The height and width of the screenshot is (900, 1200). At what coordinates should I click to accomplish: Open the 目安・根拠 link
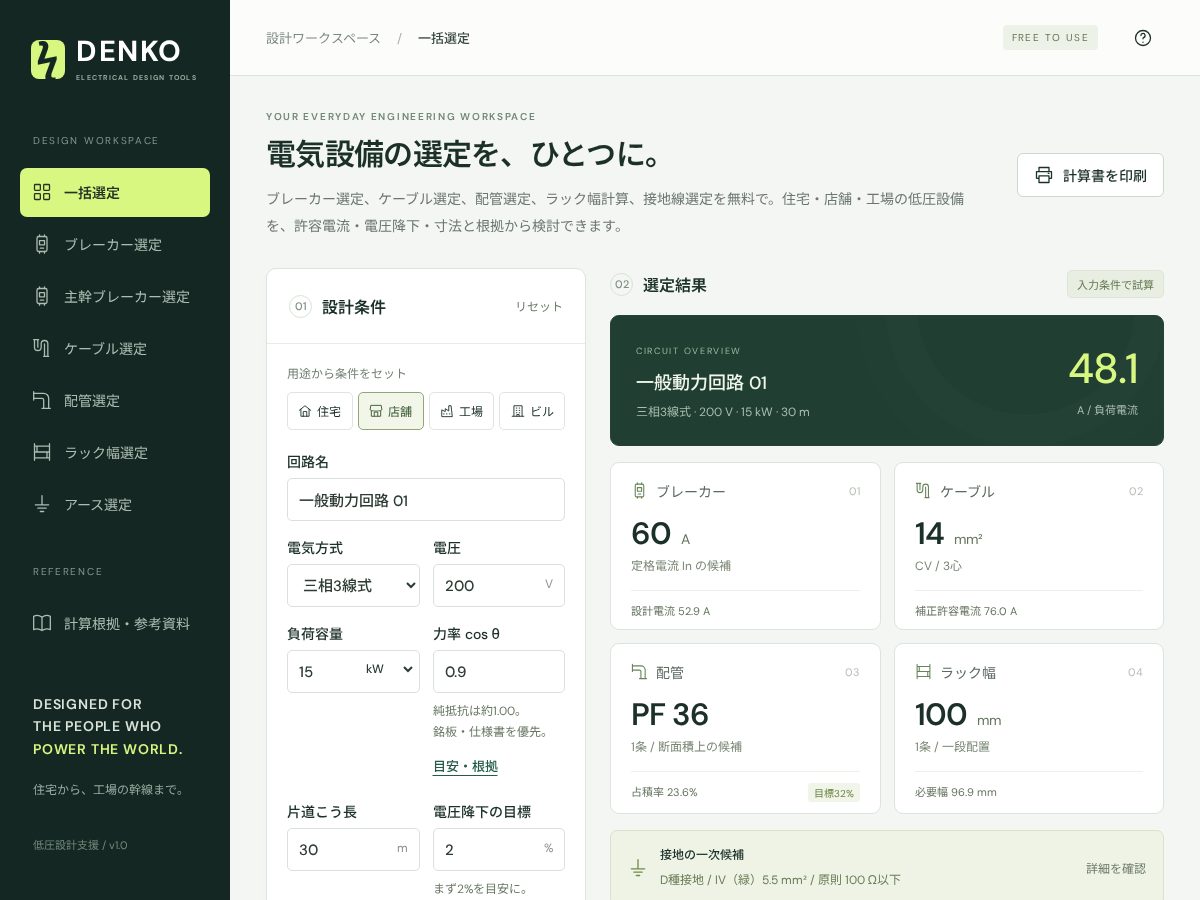click(x=465, y=766)
